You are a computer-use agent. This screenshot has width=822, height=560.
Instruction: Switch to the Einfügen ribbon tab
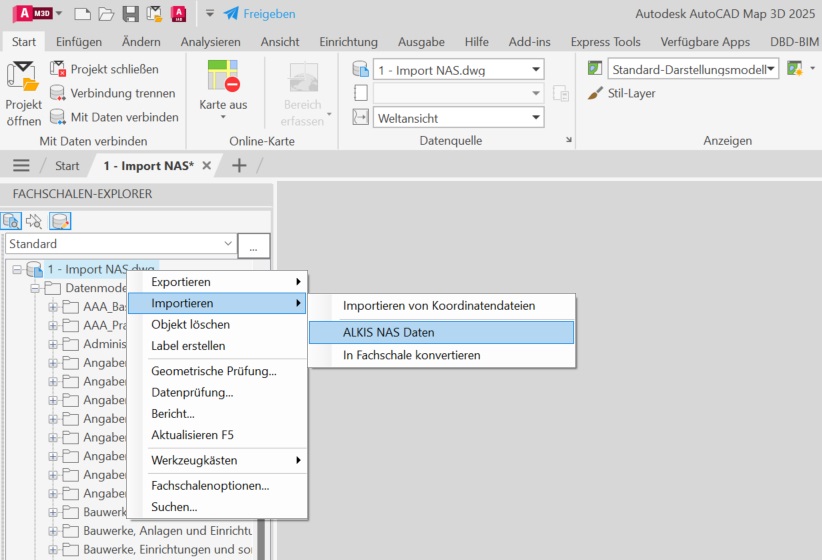click(x=79, y=42)
